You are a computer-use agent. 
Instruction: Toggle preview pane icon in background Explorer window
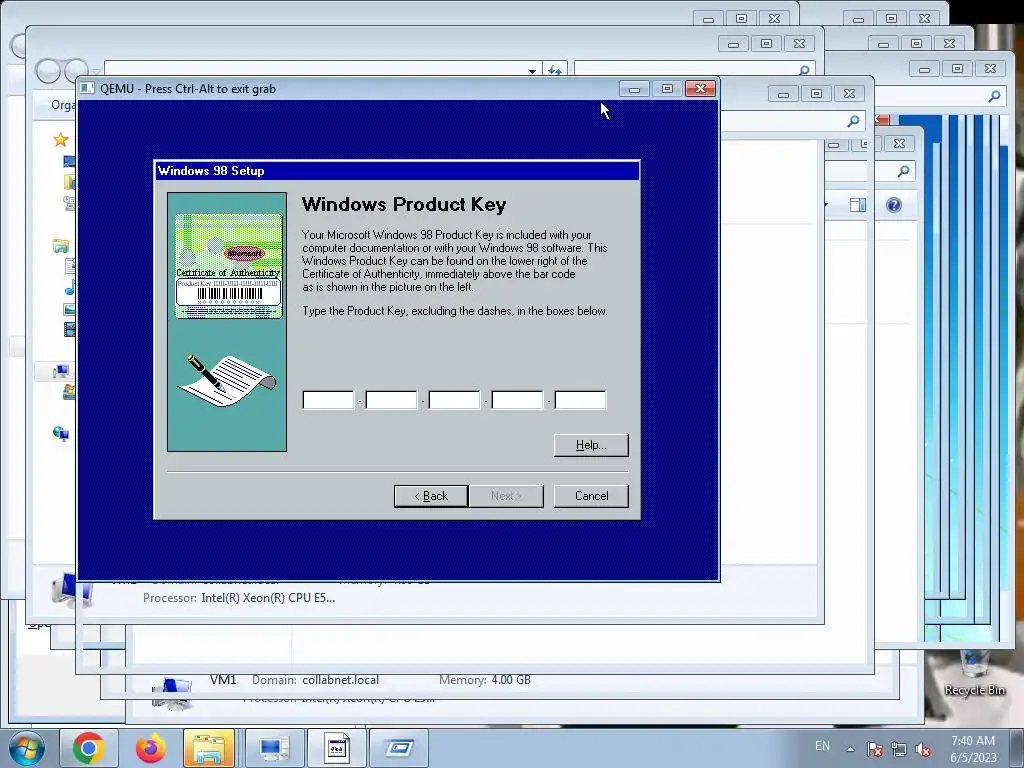pos(857,205)
